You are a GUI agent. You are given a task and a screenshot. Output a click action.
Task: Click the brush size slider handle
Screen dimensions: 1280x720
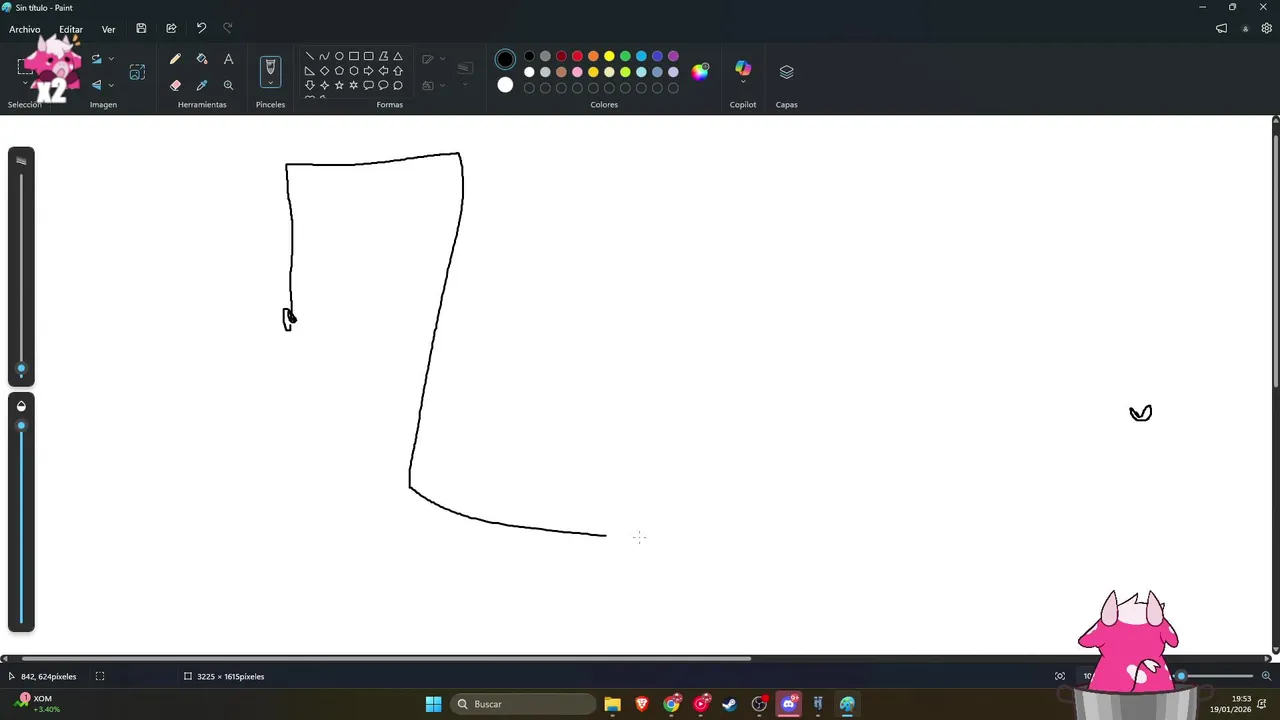coord(21,369)
